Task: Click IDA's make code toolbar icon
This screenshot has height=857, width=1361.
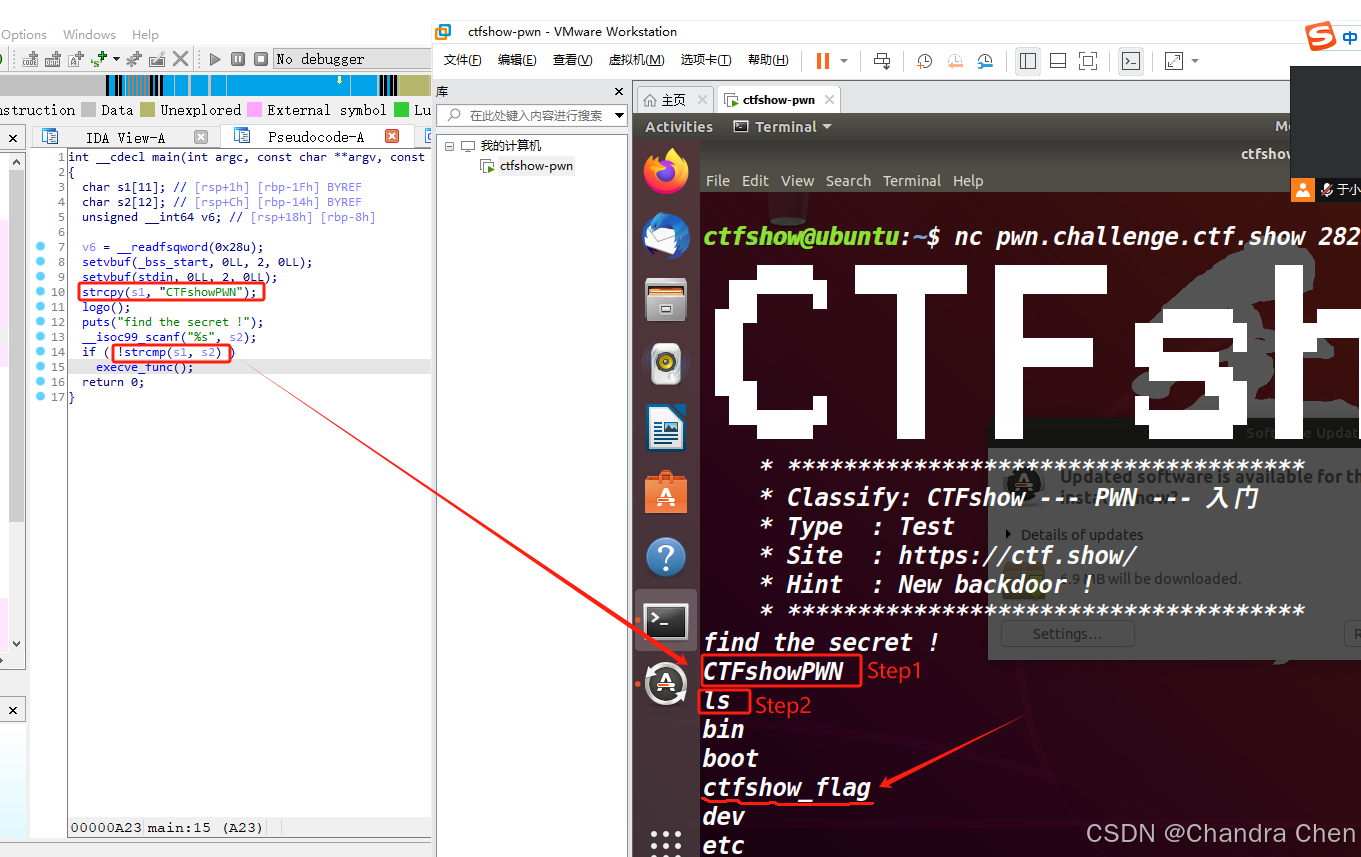Action: tap(29, 59)
